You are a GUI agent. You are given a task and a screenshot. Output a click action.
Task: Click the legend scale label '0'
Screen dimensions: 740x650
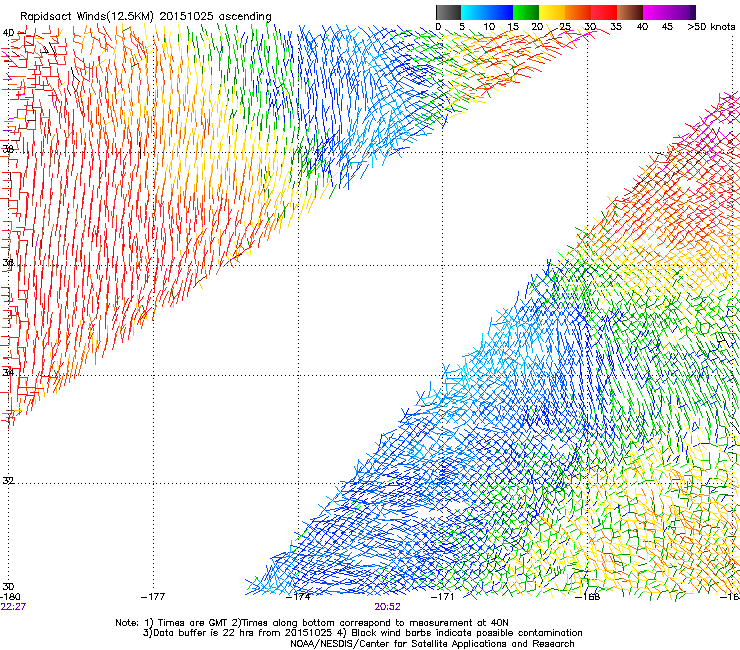(438, 26)
